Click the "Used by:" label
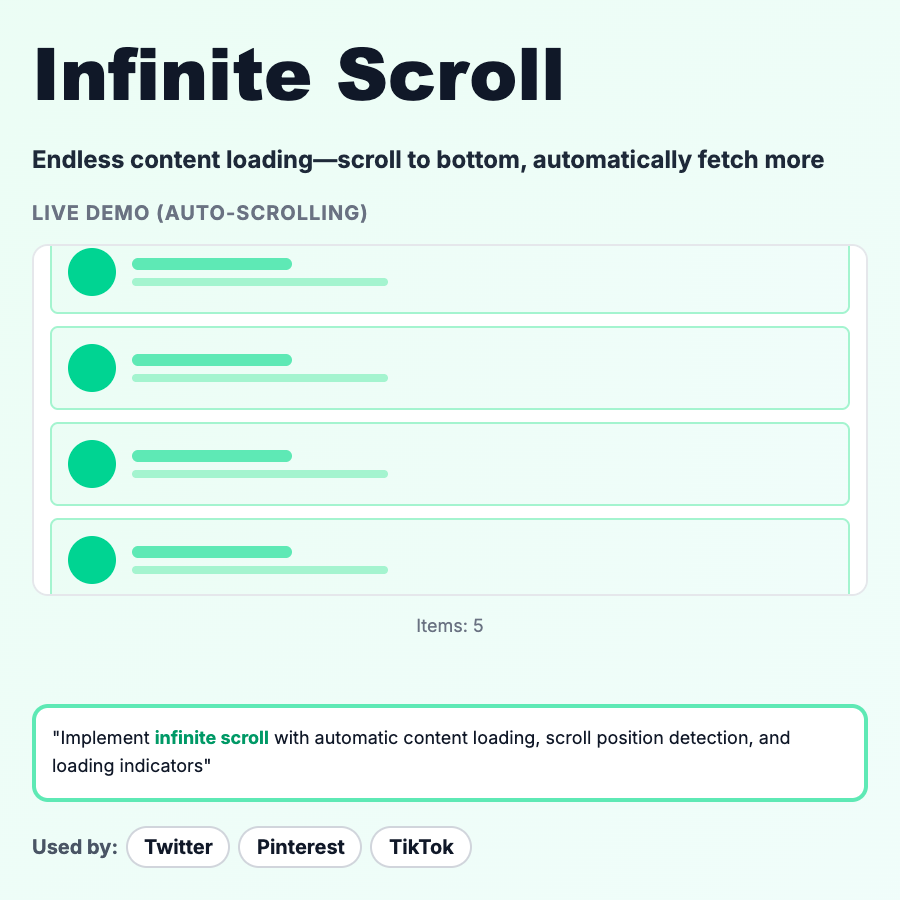 click(75, 847)
